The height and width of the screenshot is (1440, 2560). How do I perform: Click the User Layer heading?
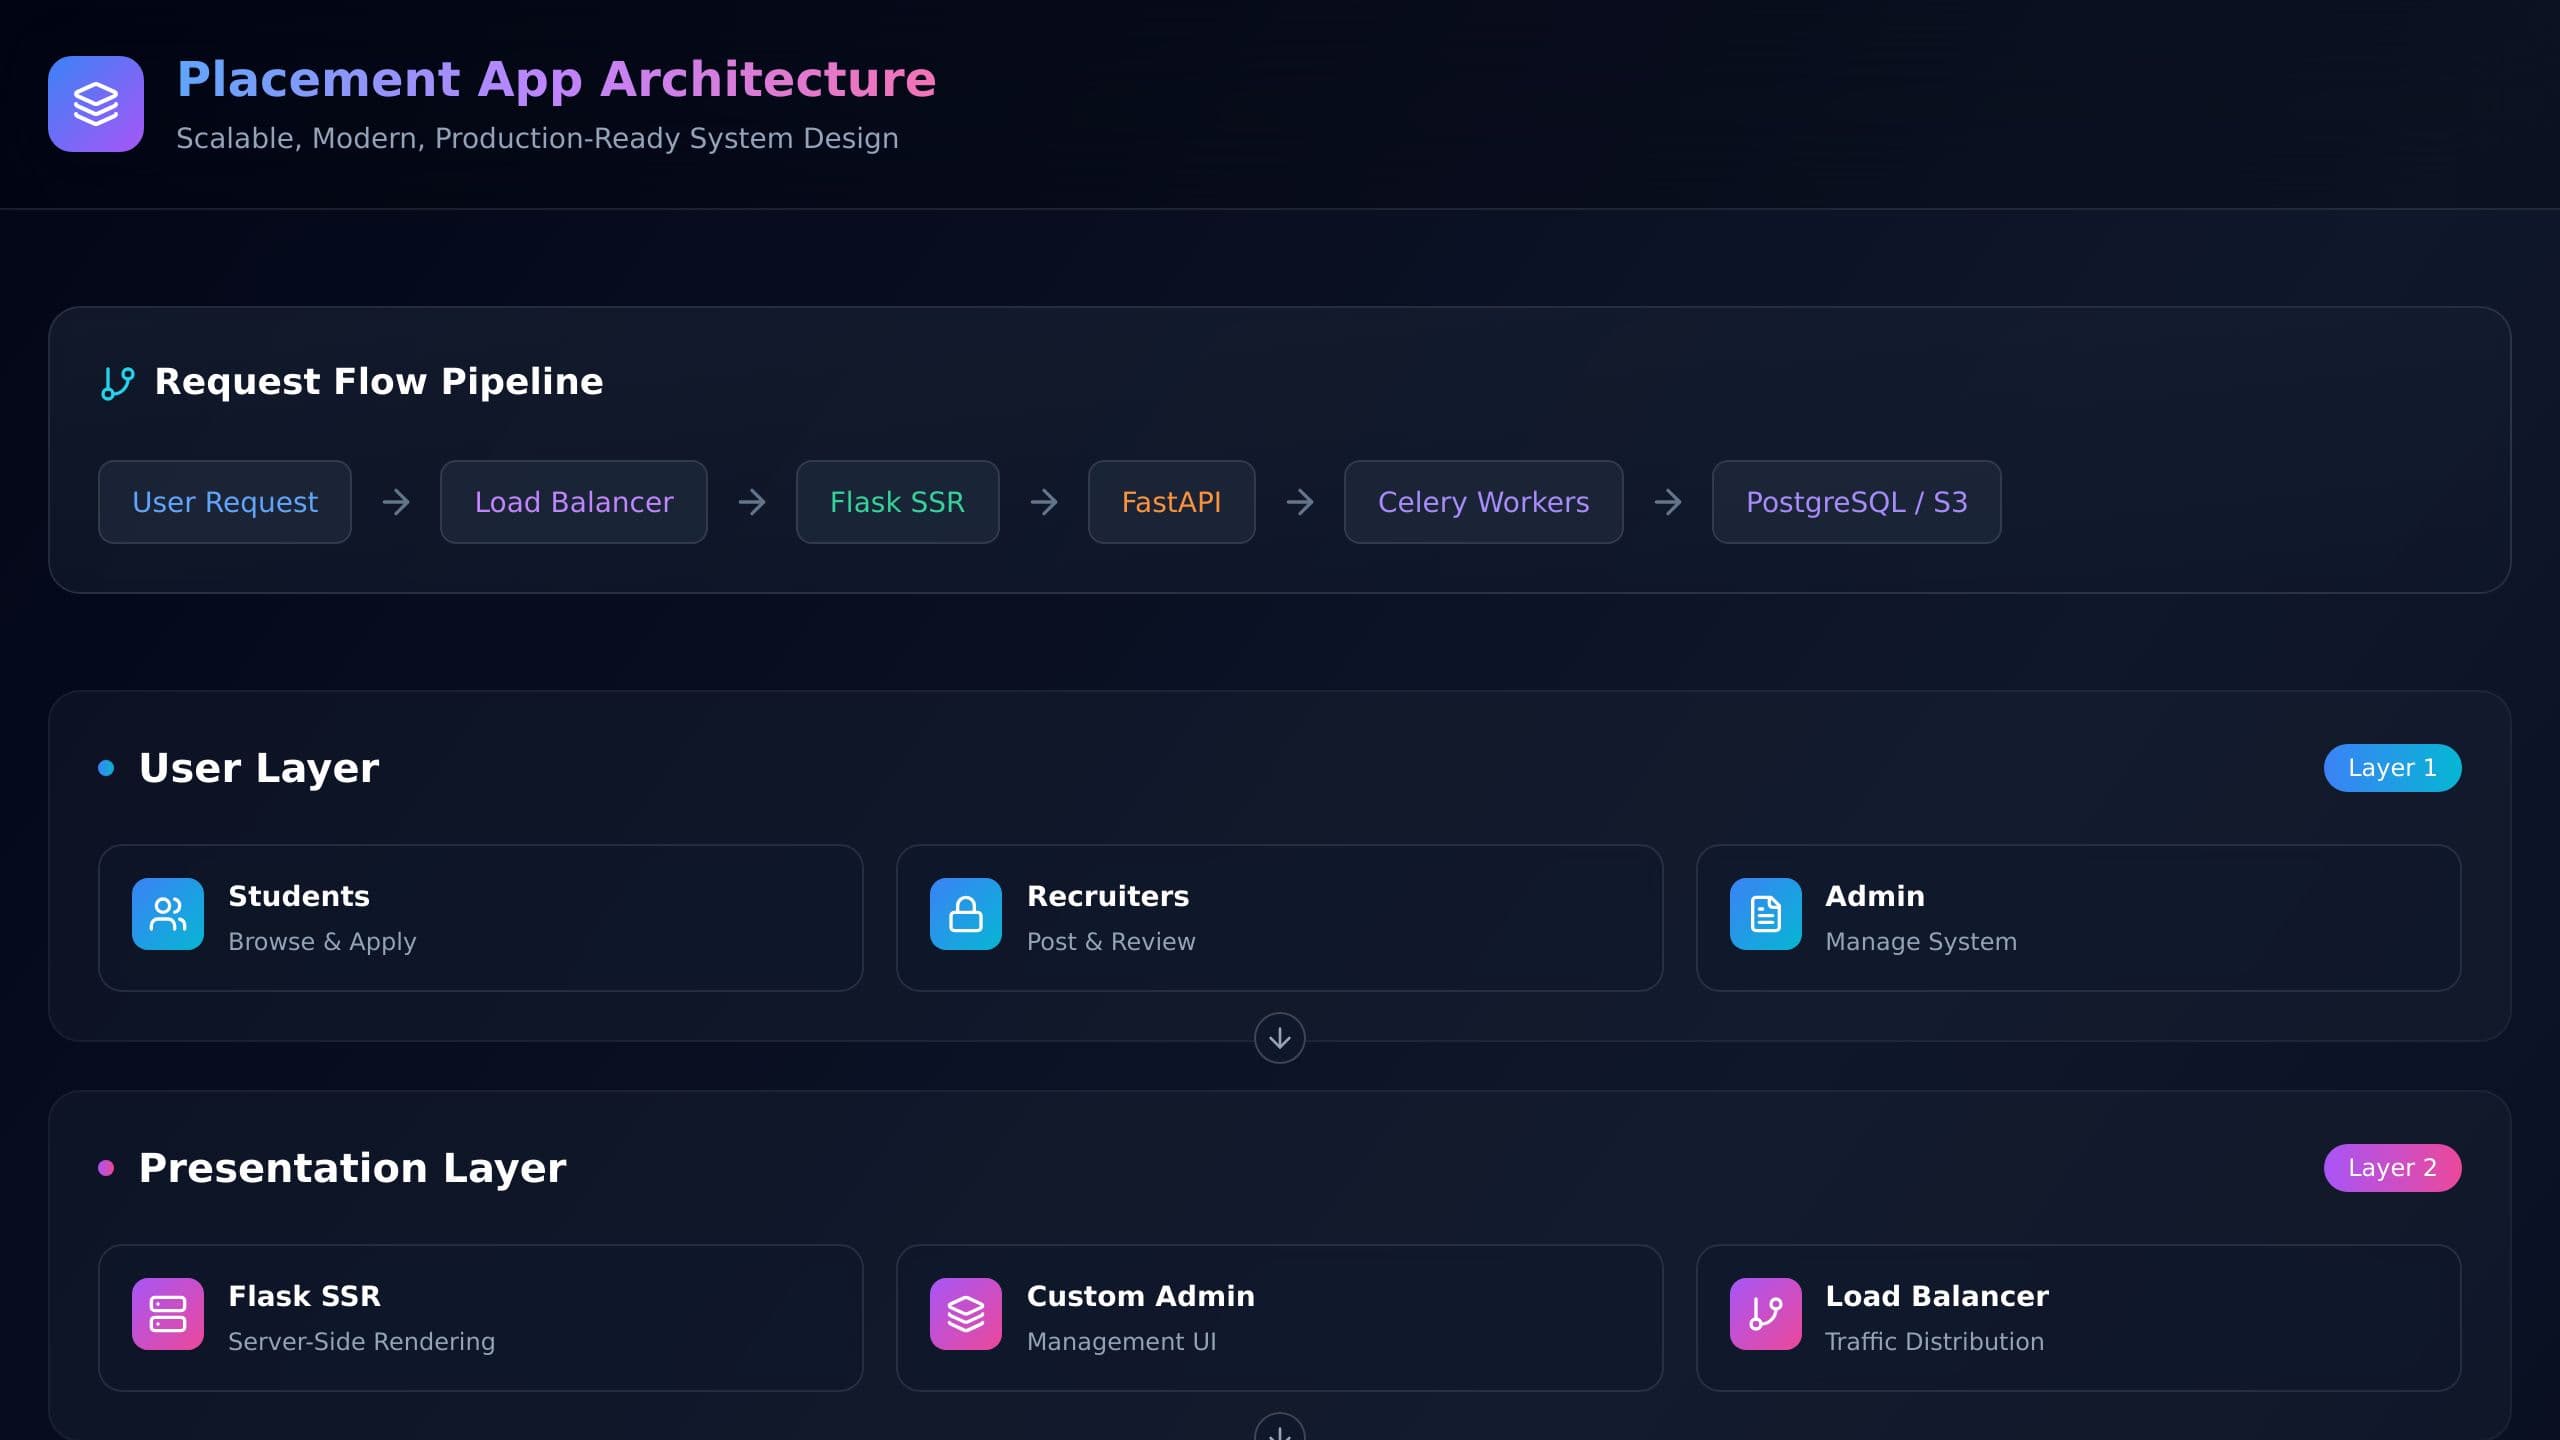pos(259,768)
